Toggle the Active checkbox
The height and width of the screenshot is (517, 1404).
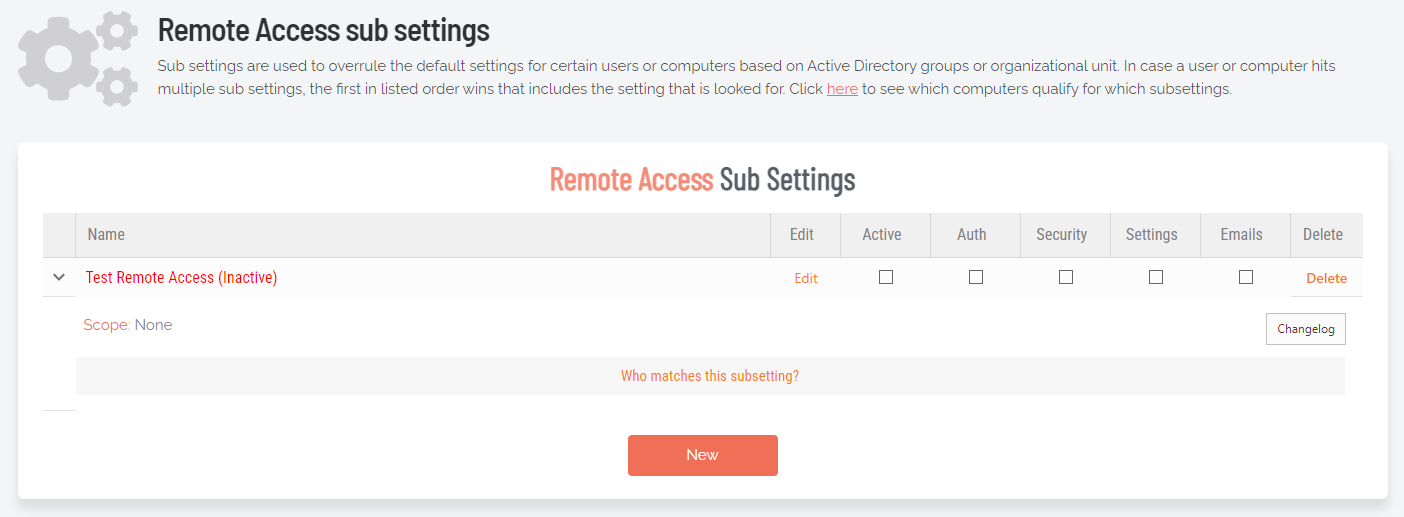point(886,277)
